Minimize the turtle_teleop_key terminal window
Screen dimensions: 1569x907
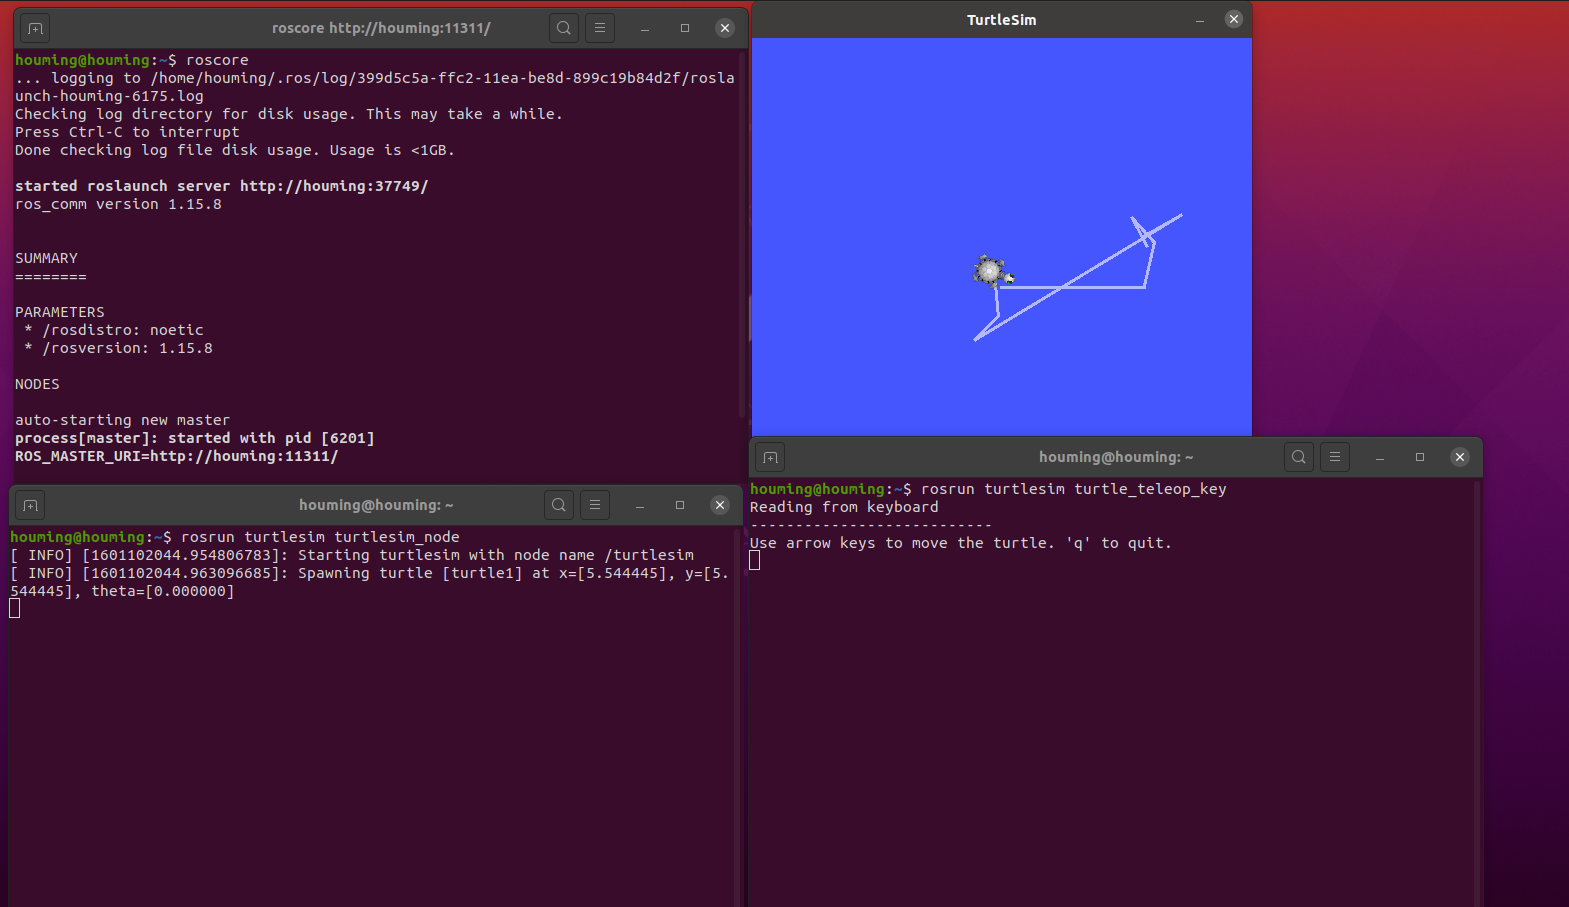[1380, 457]
